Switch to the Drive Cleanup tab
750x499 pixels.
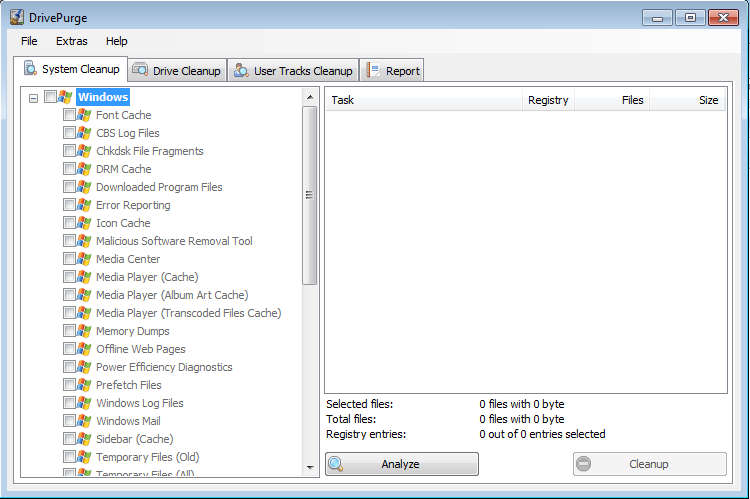click(178, 71)
